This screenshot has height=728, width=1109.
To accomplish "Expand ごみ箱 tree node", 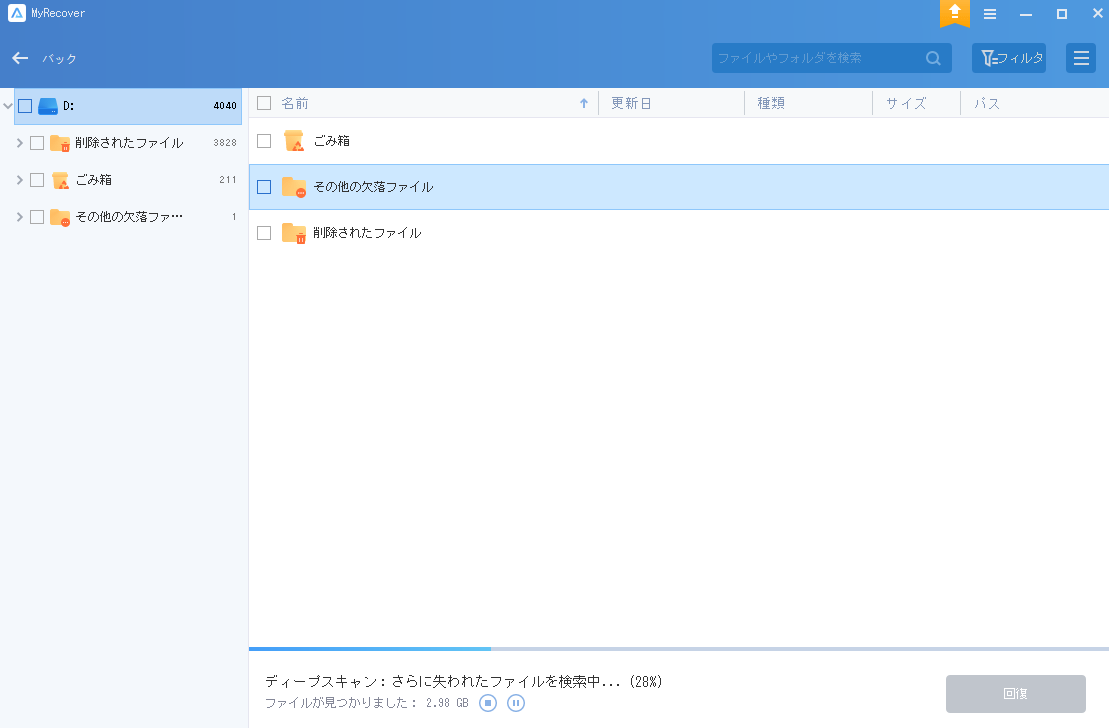I will [x=20, y=180].
